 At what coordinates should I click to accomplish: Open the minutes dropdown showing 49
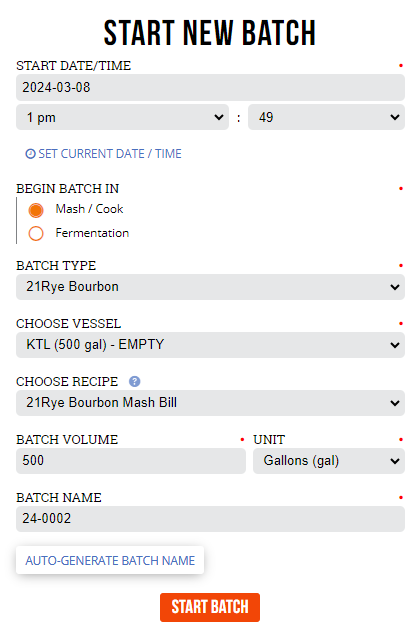pos(326,117)
